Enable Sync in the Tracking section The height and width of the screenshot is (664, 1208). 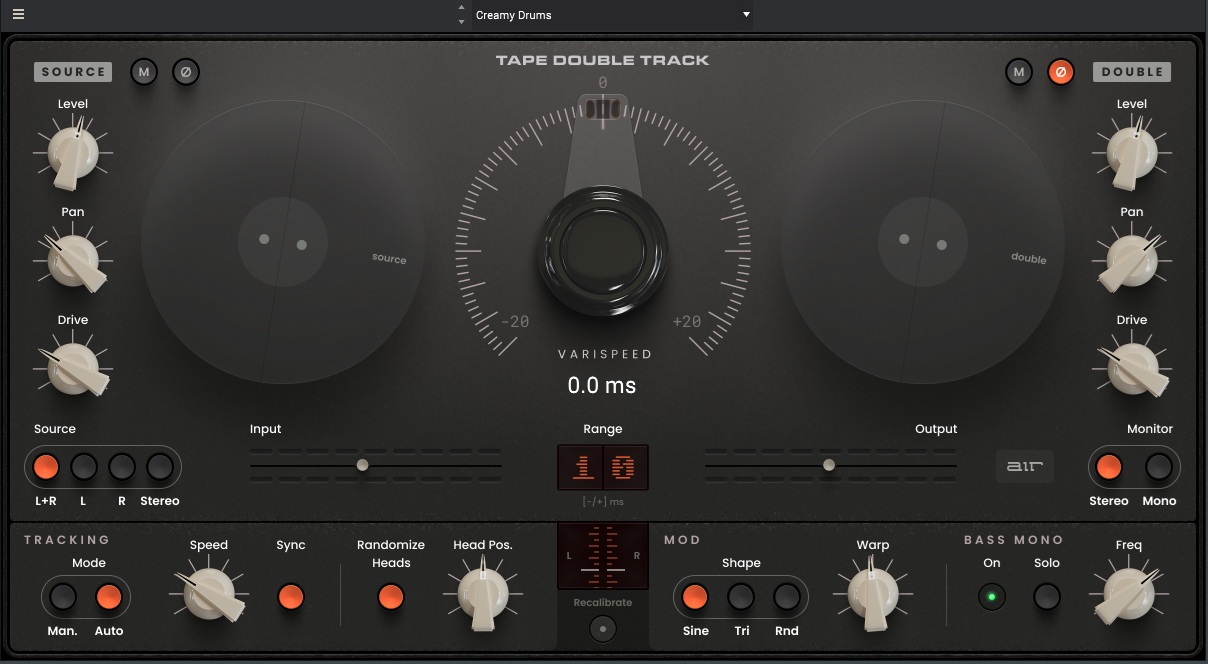click(x=291, y=597)
